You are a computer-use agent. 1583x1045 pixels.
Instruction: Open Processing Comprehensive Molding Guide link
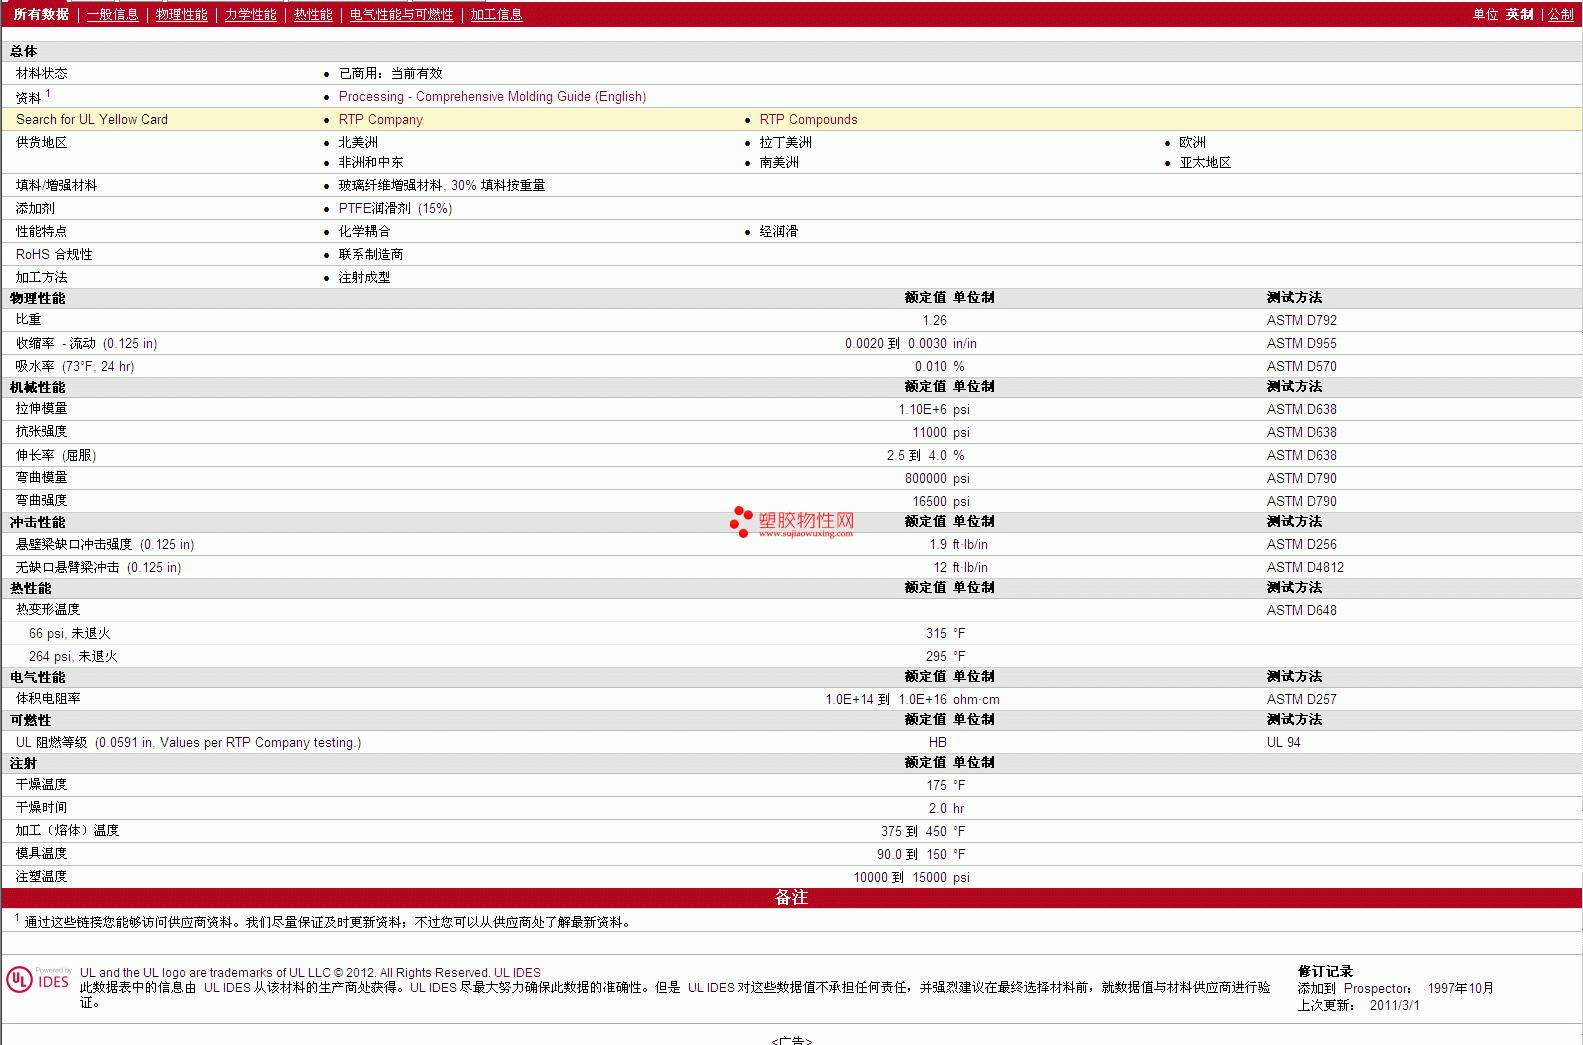[492, 96]
